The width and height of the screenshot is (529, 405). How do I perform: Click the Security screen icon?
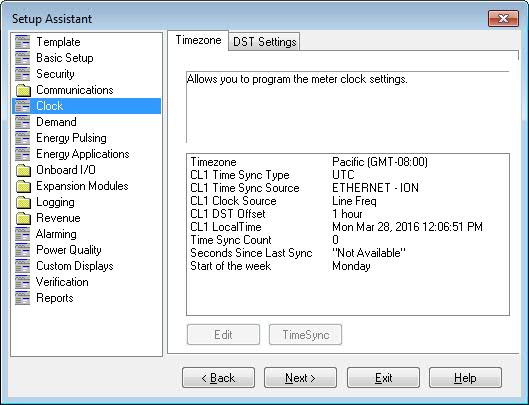click(23, 74)
